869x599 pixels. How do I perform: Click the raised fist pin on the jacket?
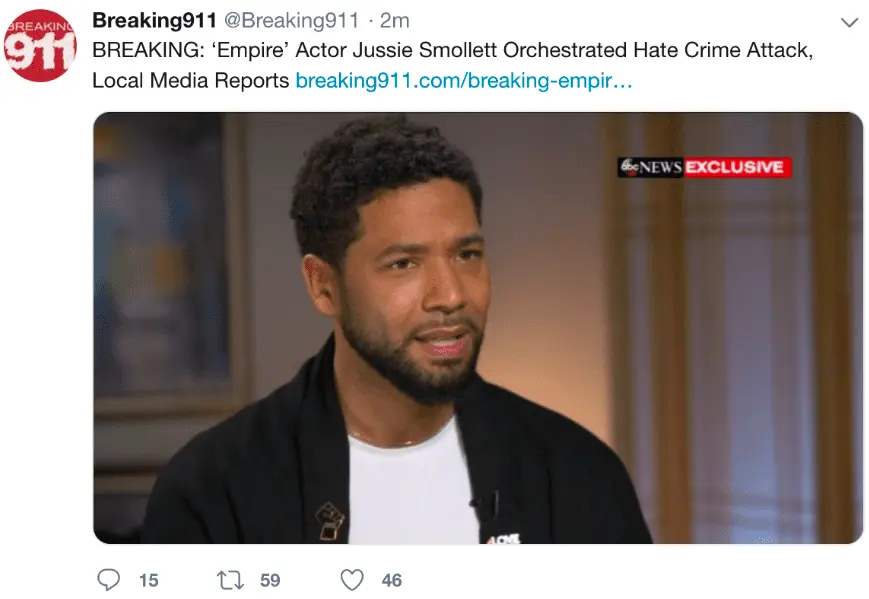[330, 520]
